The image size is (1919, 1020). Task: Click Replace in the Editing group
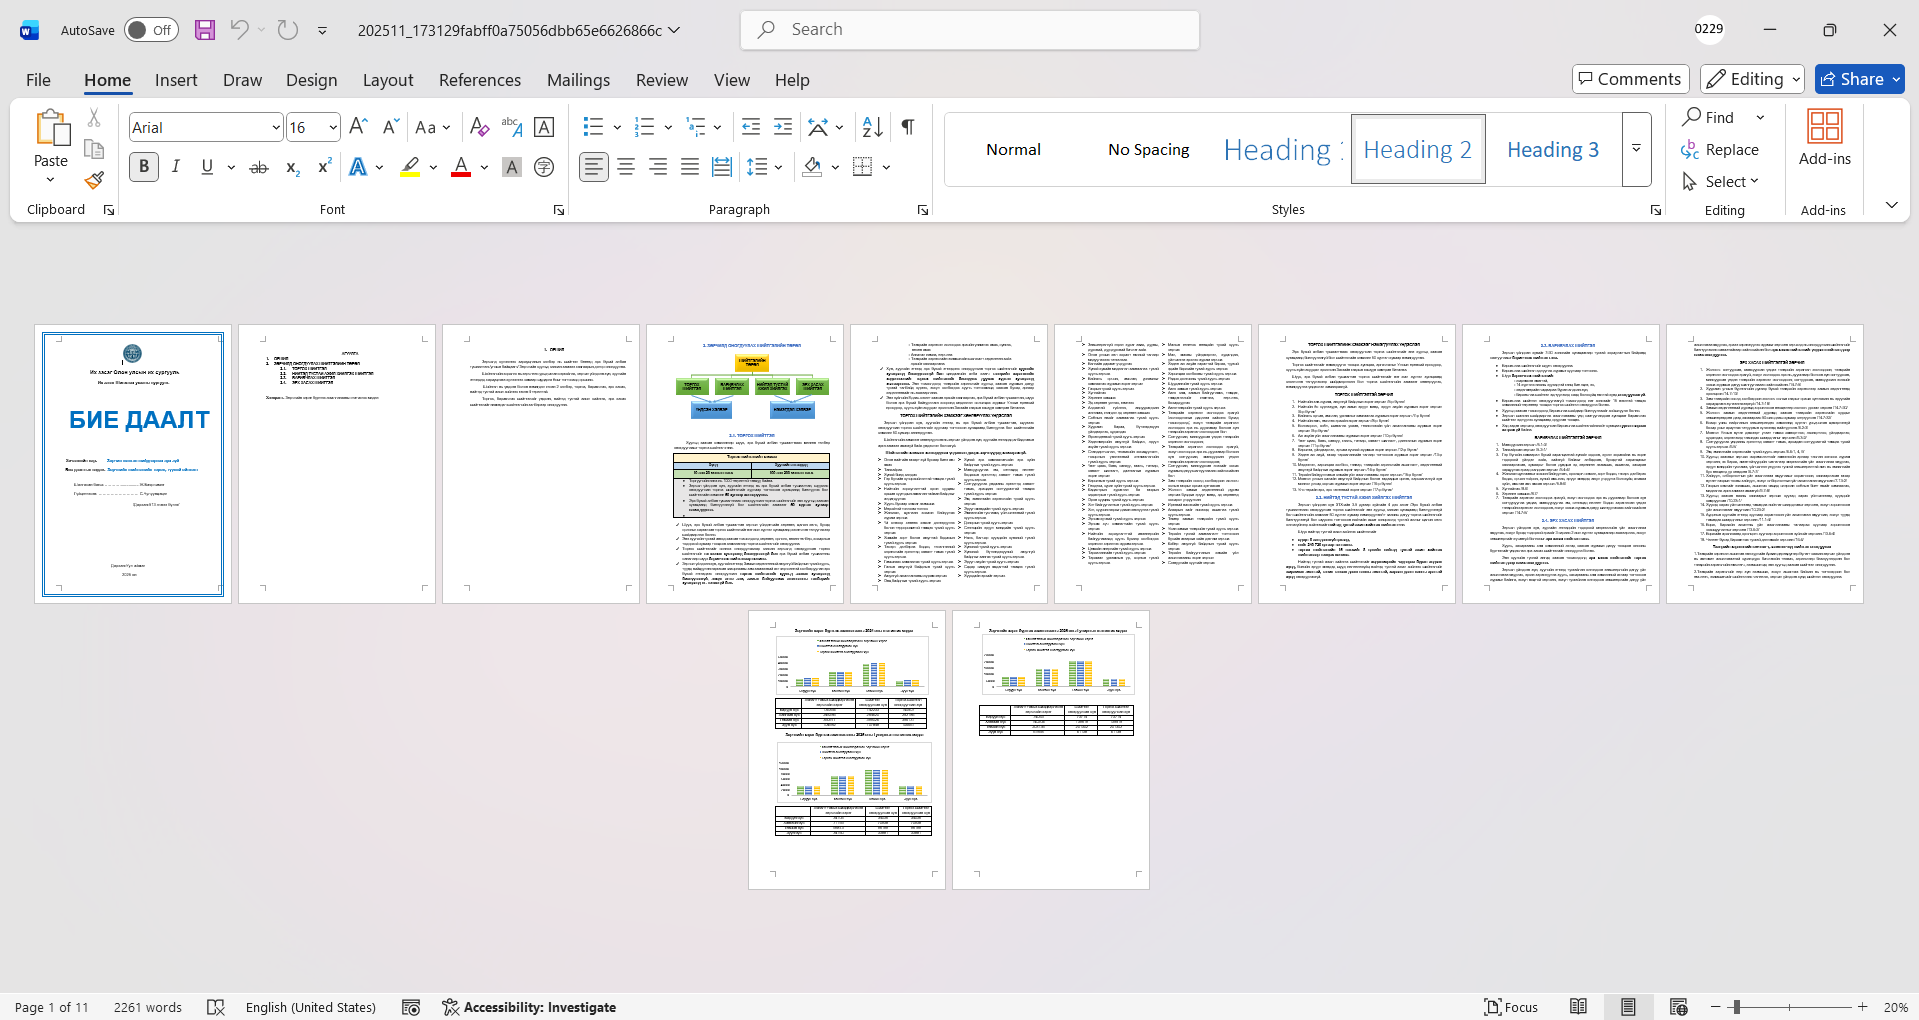point(1720,149)
